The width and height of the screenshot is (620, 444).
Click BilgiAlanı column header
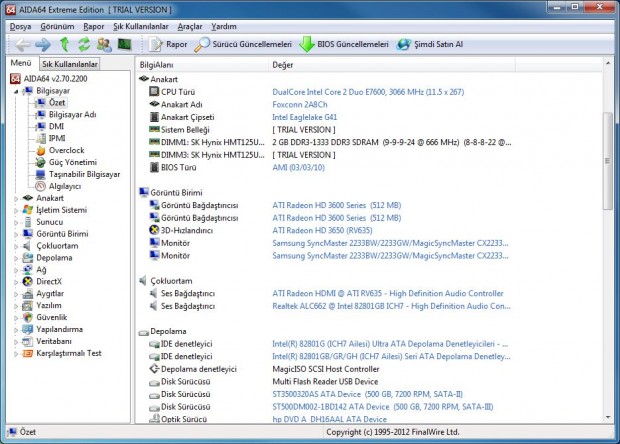[x=202, y=65]
